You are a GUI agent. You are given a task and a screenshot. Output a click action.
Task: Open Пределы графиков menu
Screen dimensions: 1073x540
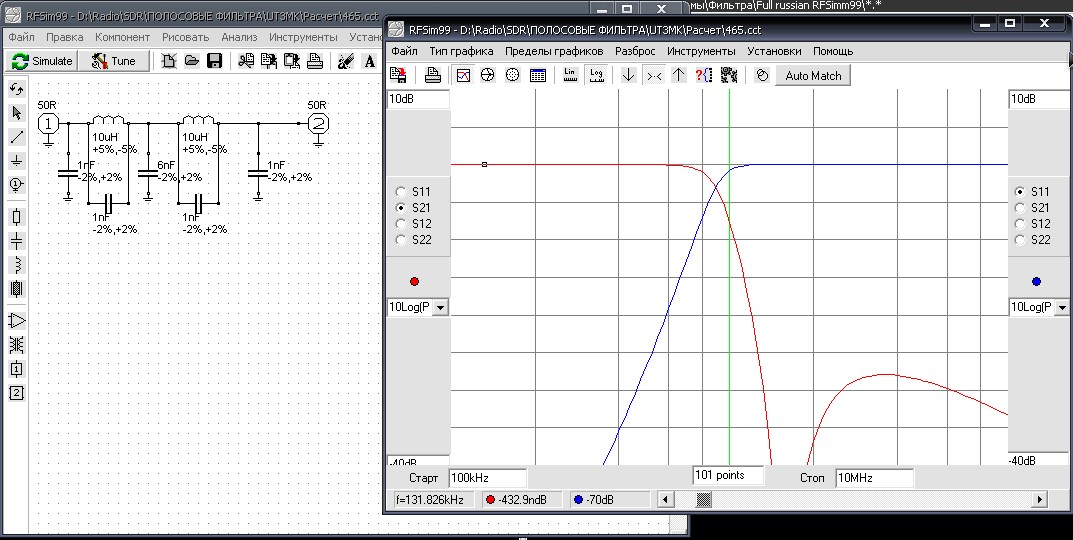554,51
